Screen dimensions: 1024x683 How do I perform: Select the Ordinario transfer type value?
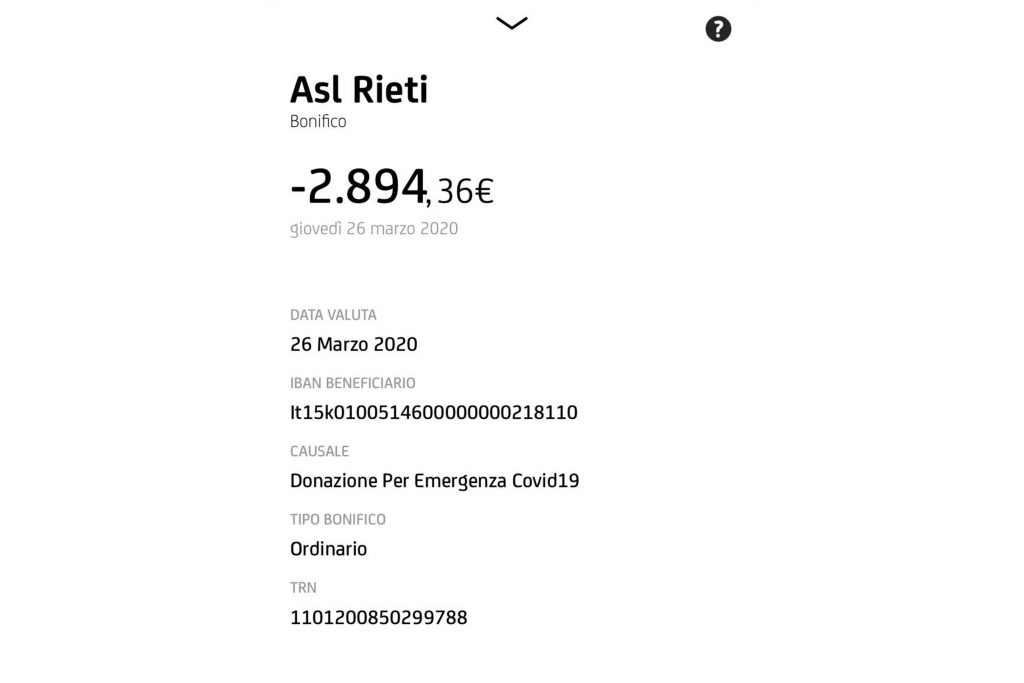coord(328,549)
